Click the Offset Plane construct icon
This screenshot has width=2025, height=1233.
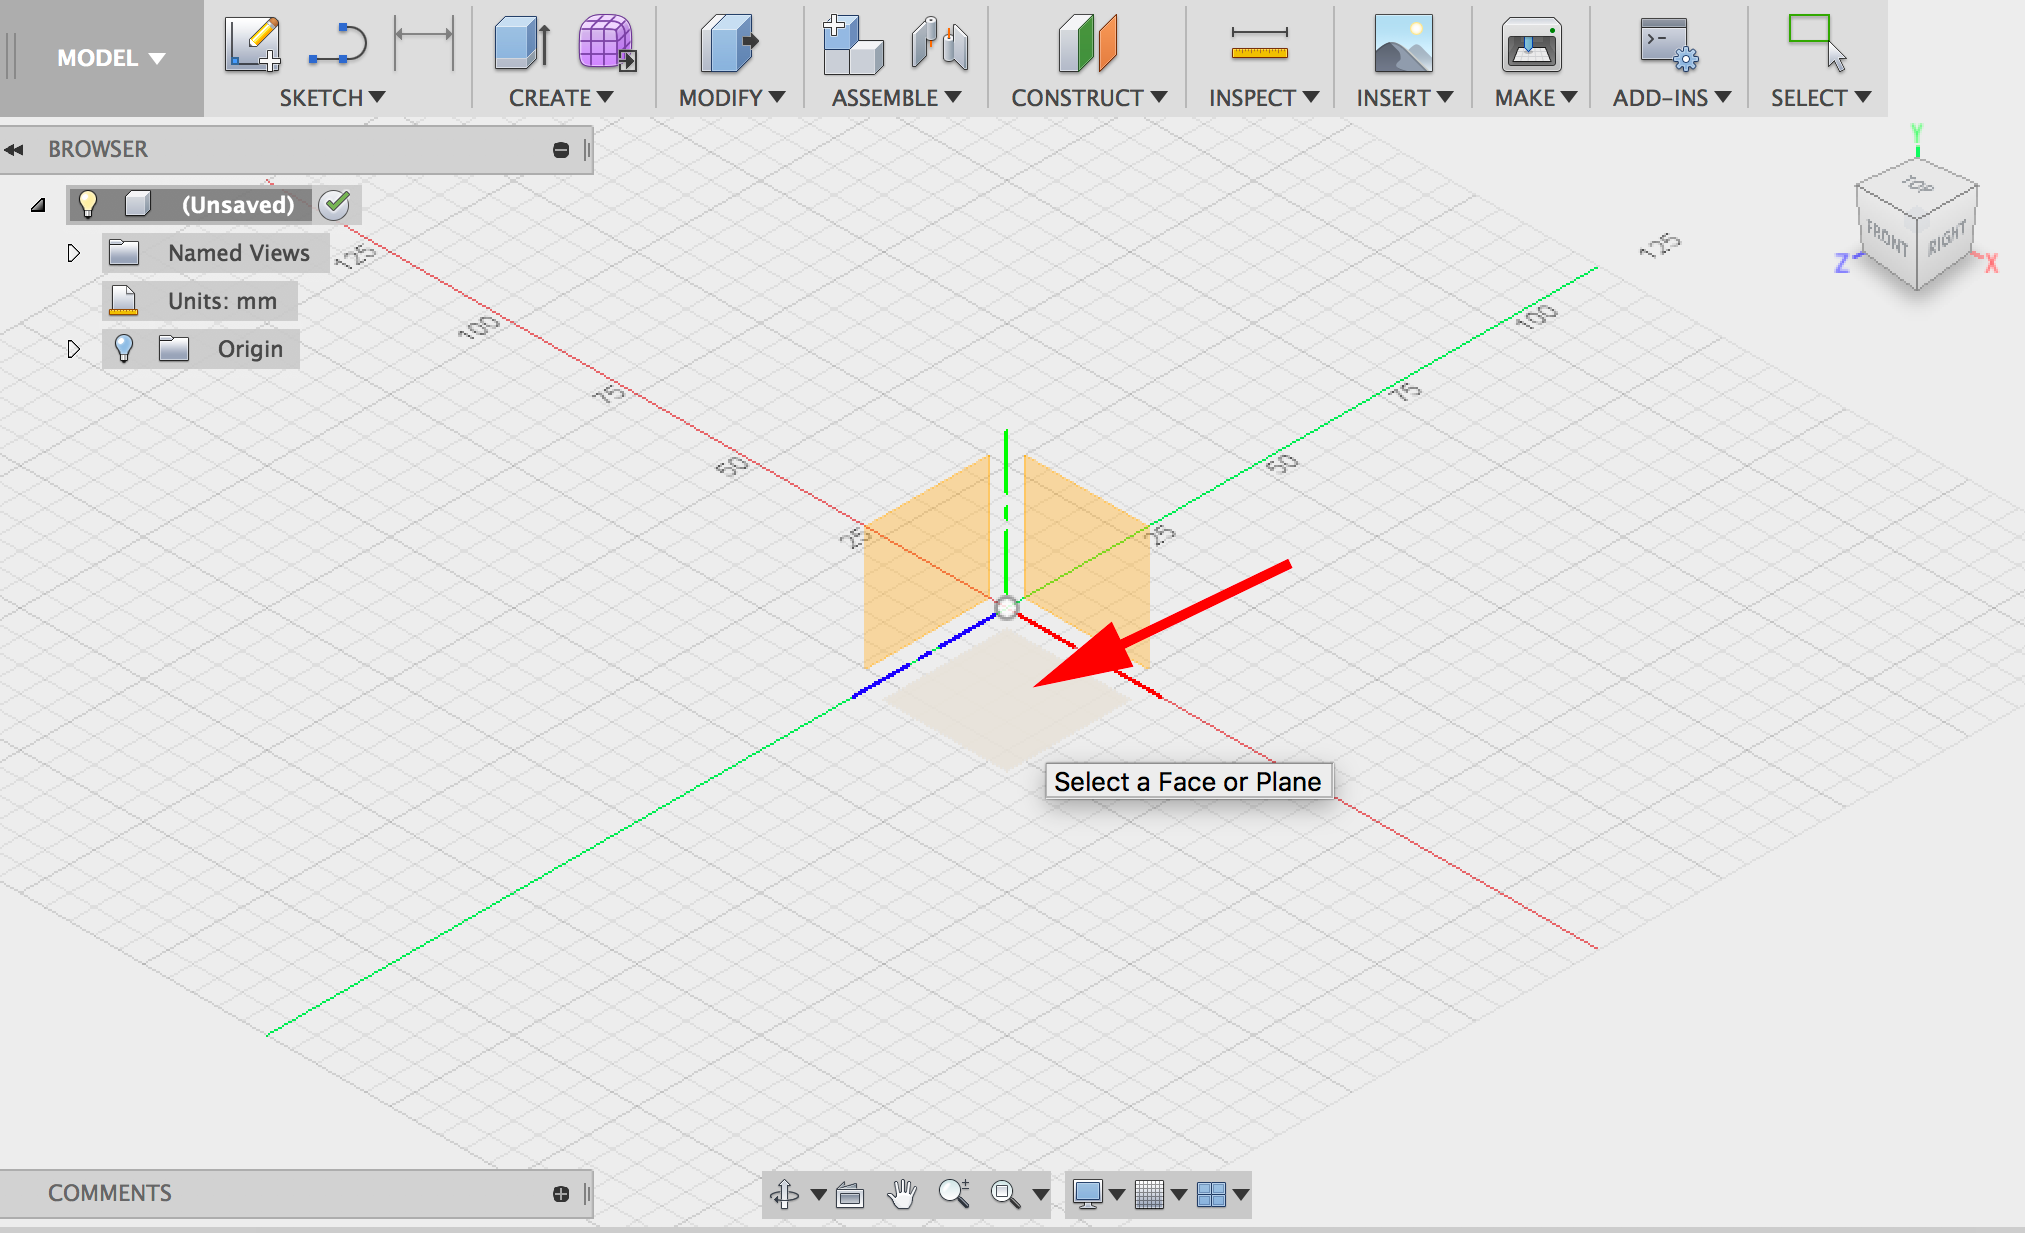tap(1087, 44)
